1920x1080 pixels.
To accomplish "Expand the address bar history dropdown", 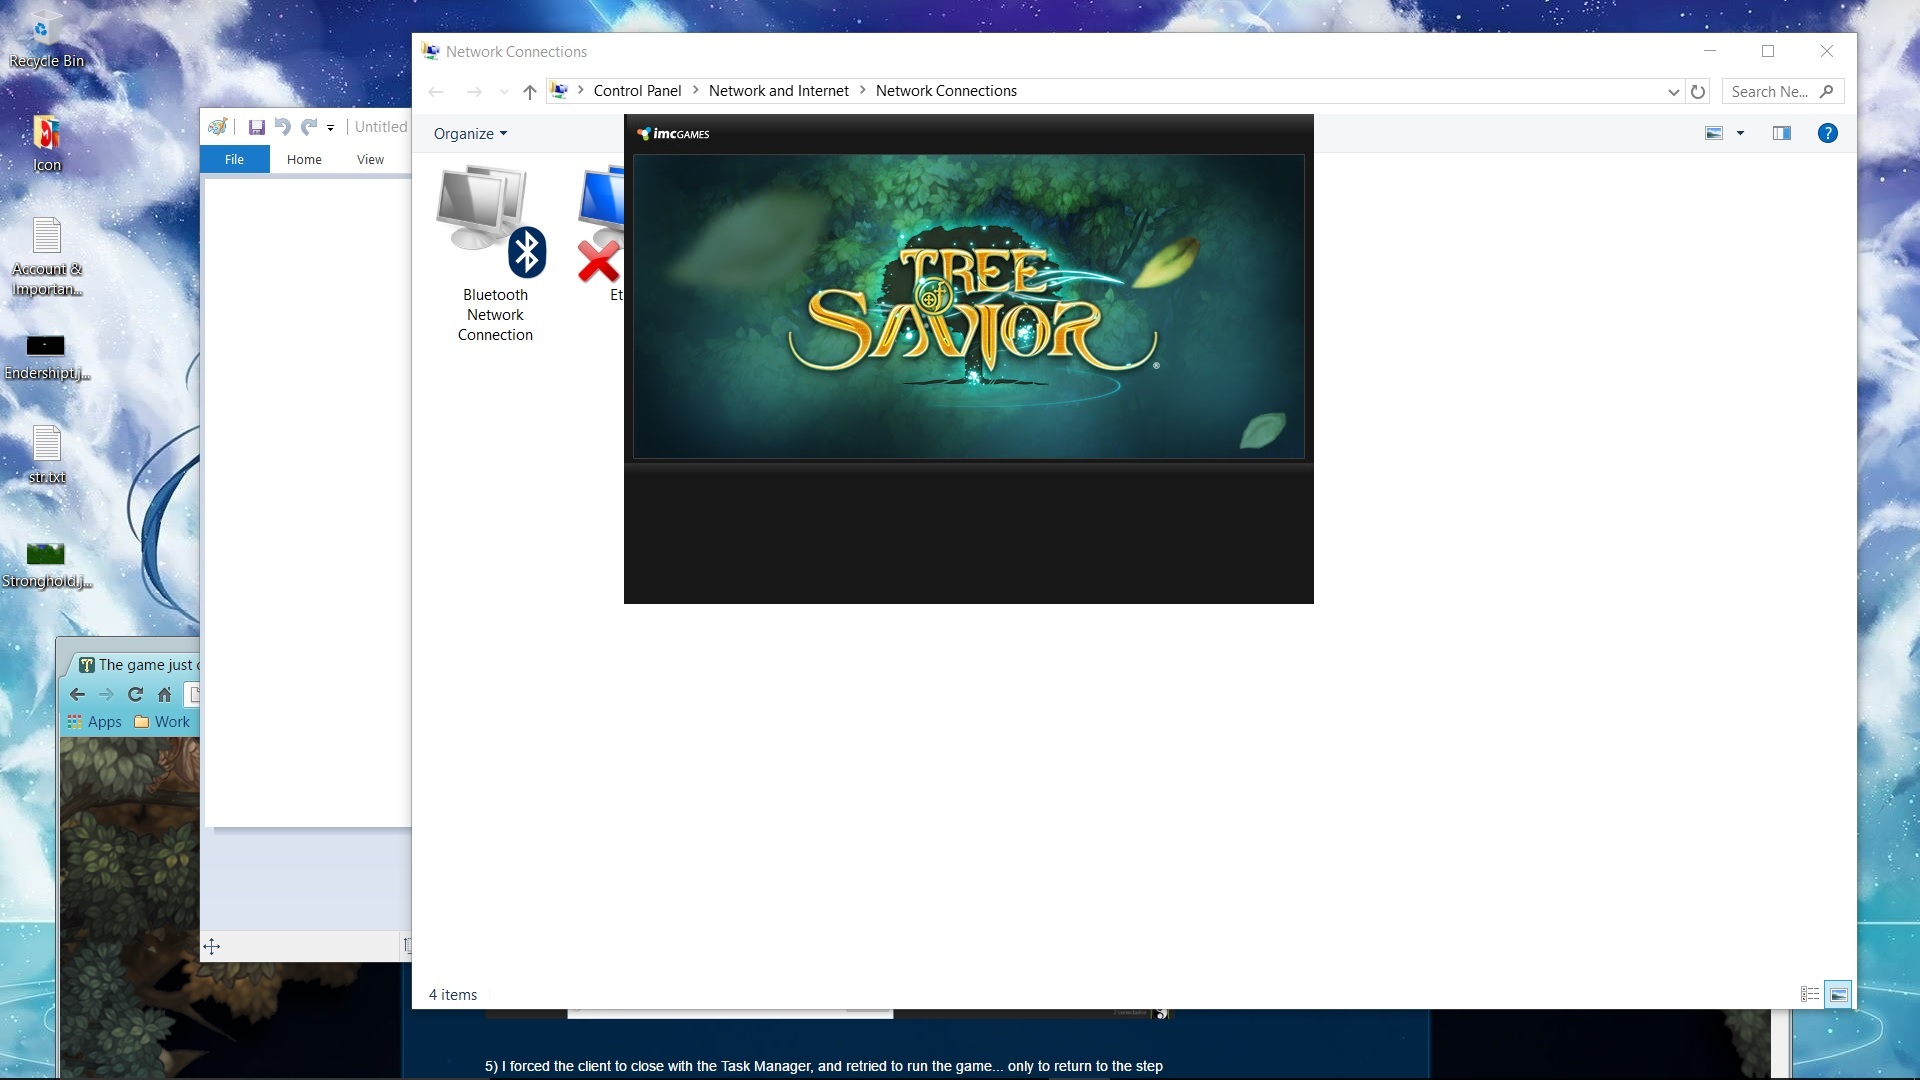I will click(1673, 91).
